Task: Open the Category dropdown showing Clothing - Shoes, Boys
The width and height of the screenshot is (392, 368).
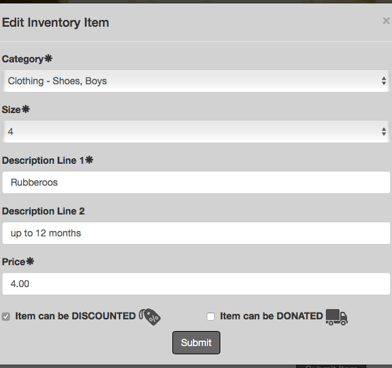Action: point(196,81)
